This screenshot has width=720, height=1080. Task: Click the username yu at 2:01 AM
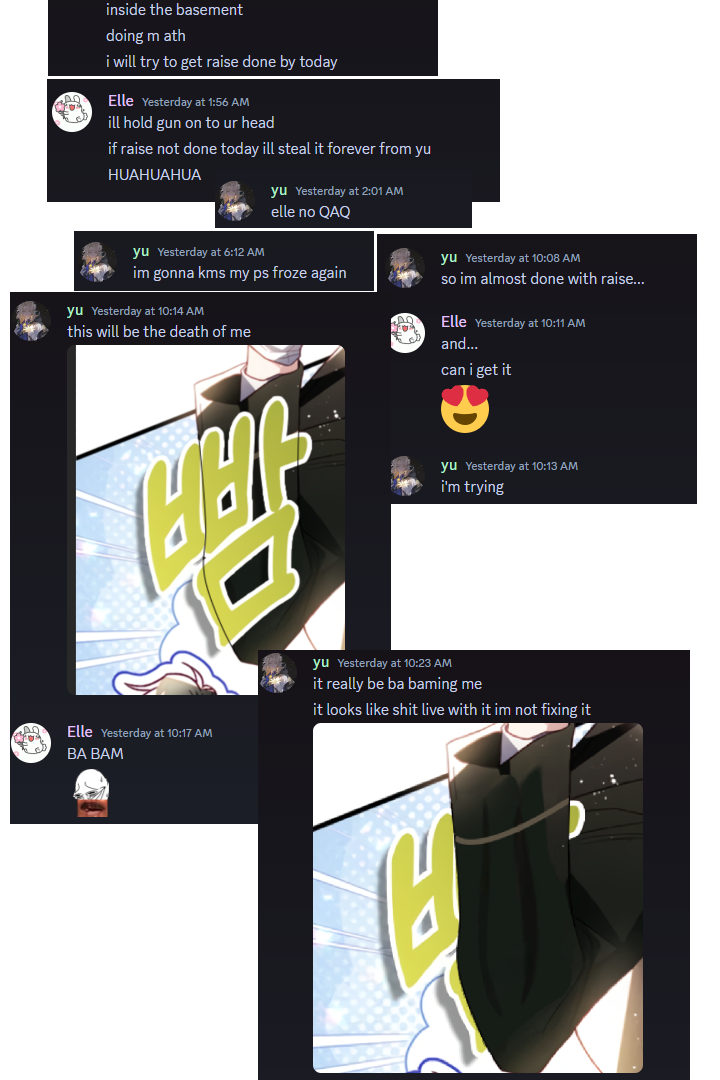click(279, 190)
